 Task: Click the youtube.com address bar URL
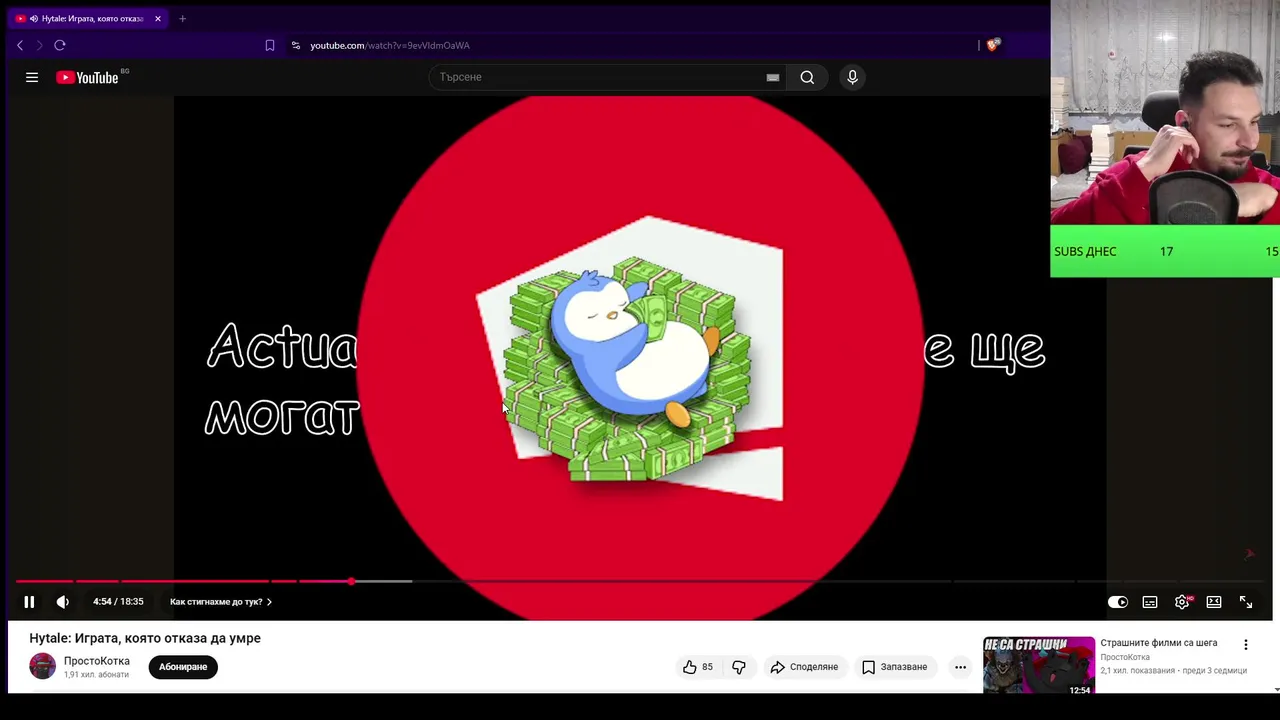tap(390, 45)
